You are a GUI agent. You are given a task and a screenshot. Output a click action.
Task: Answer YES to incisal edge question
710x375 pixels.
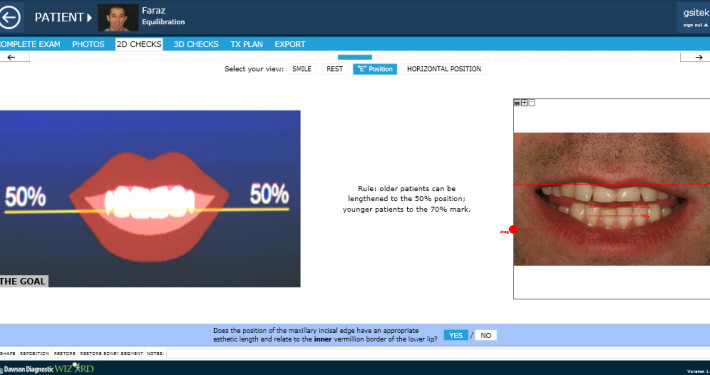[456, 335]
